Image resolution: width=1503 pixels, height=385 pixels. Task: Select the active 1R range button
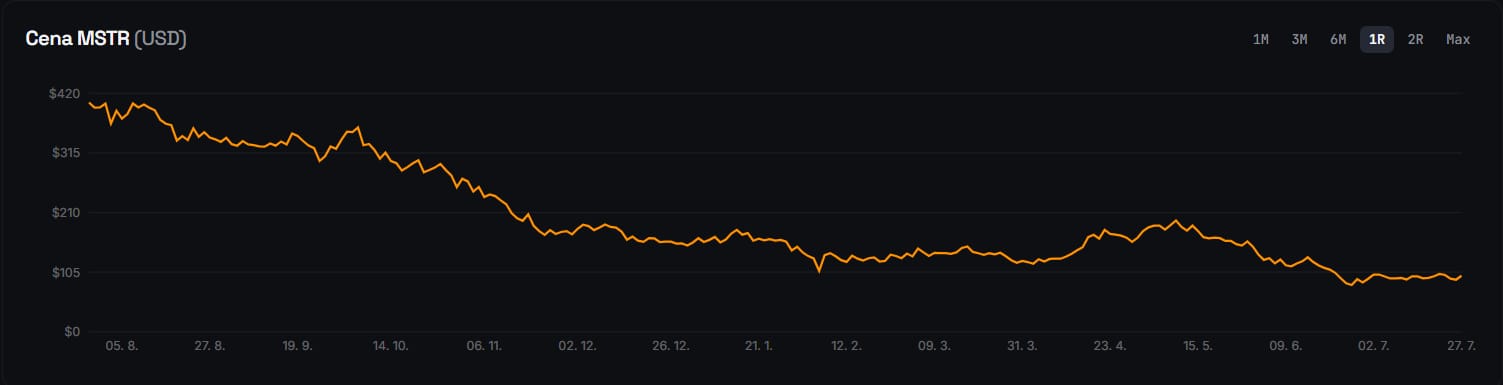coord(1377,39)
